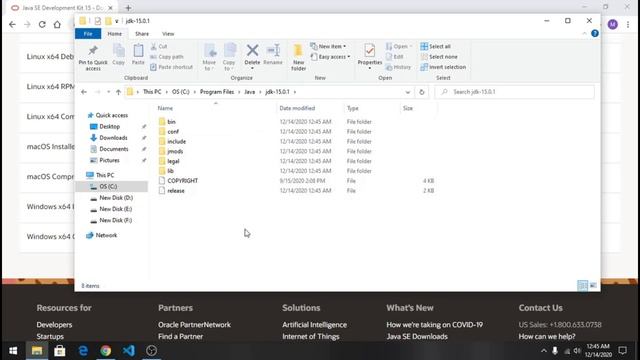Viewport: 640px width, 360px height.
Task: Click the Edit ribbon command
Action: point(395,57)
